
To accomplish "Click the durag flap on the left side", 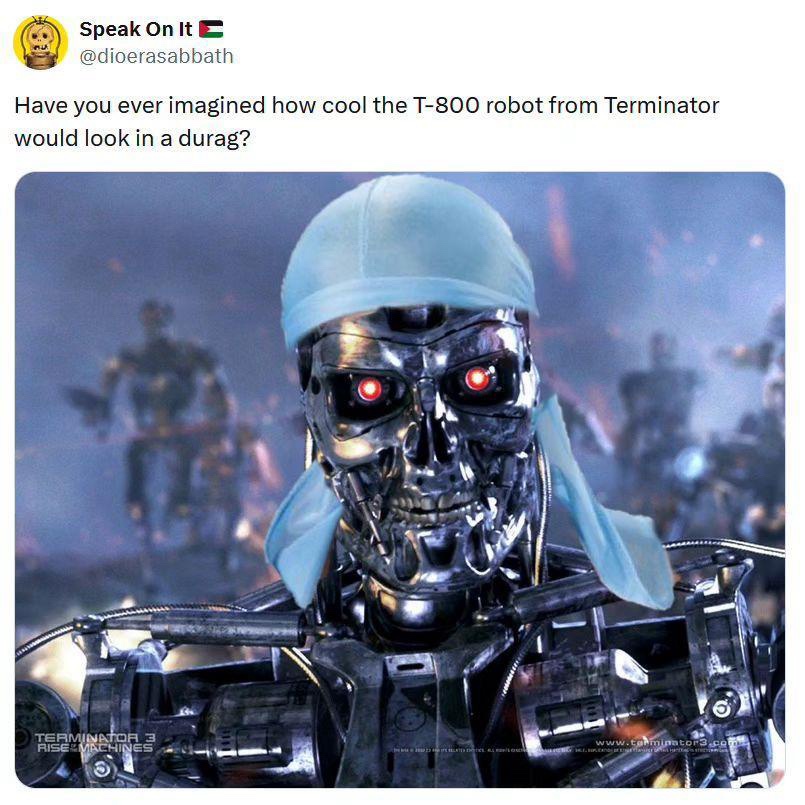I will pyautogui.click(x=303, y=534).
